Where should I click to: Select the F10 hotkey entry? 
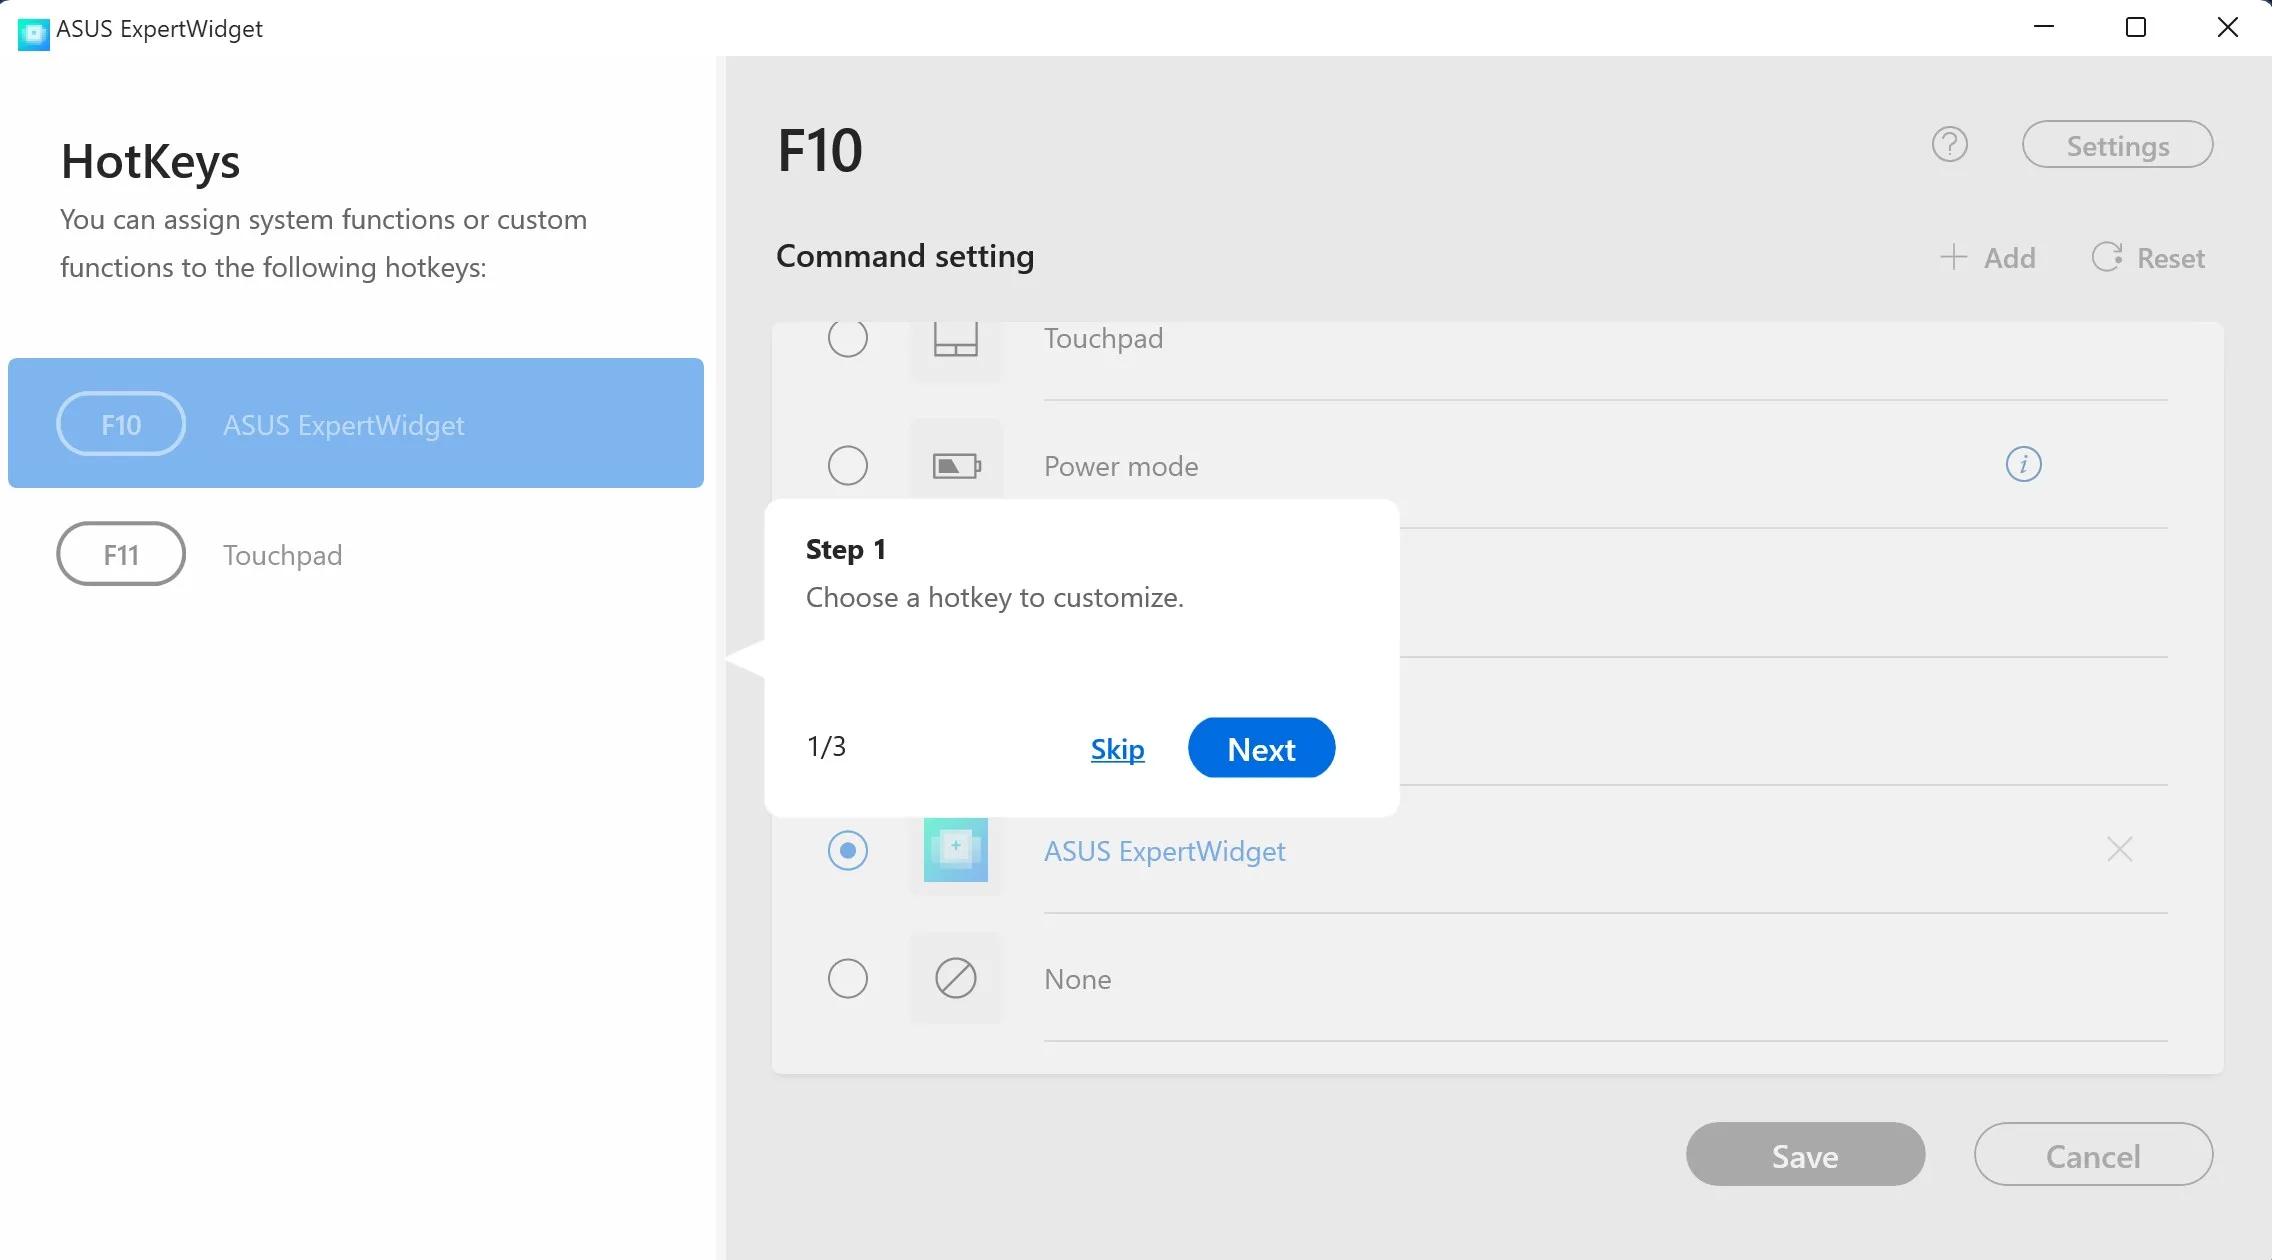click(x=356, y=423)
